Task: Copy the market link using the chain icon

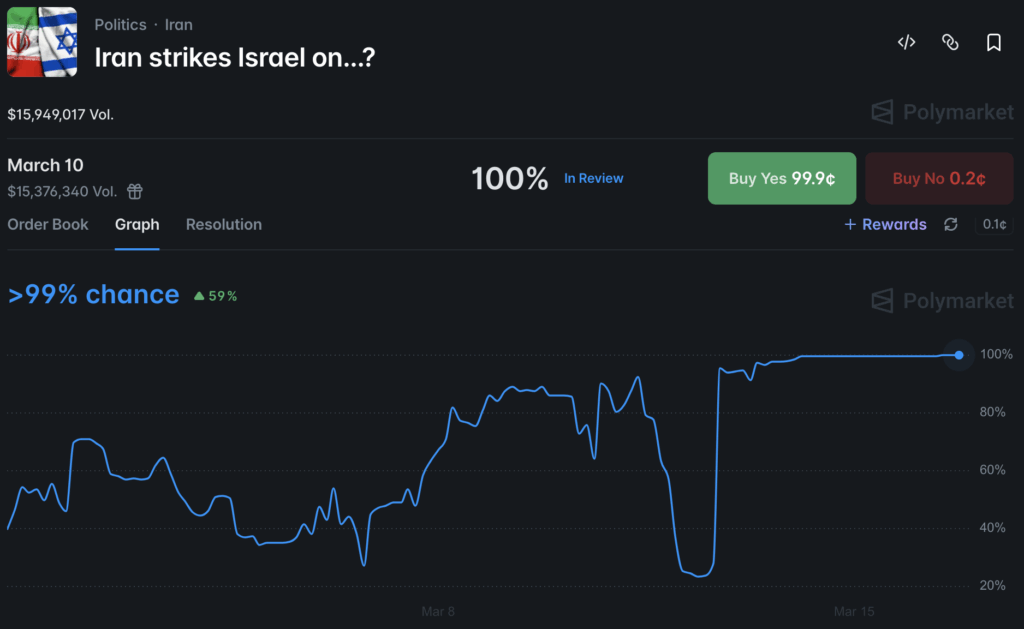Action: (950, 43)
